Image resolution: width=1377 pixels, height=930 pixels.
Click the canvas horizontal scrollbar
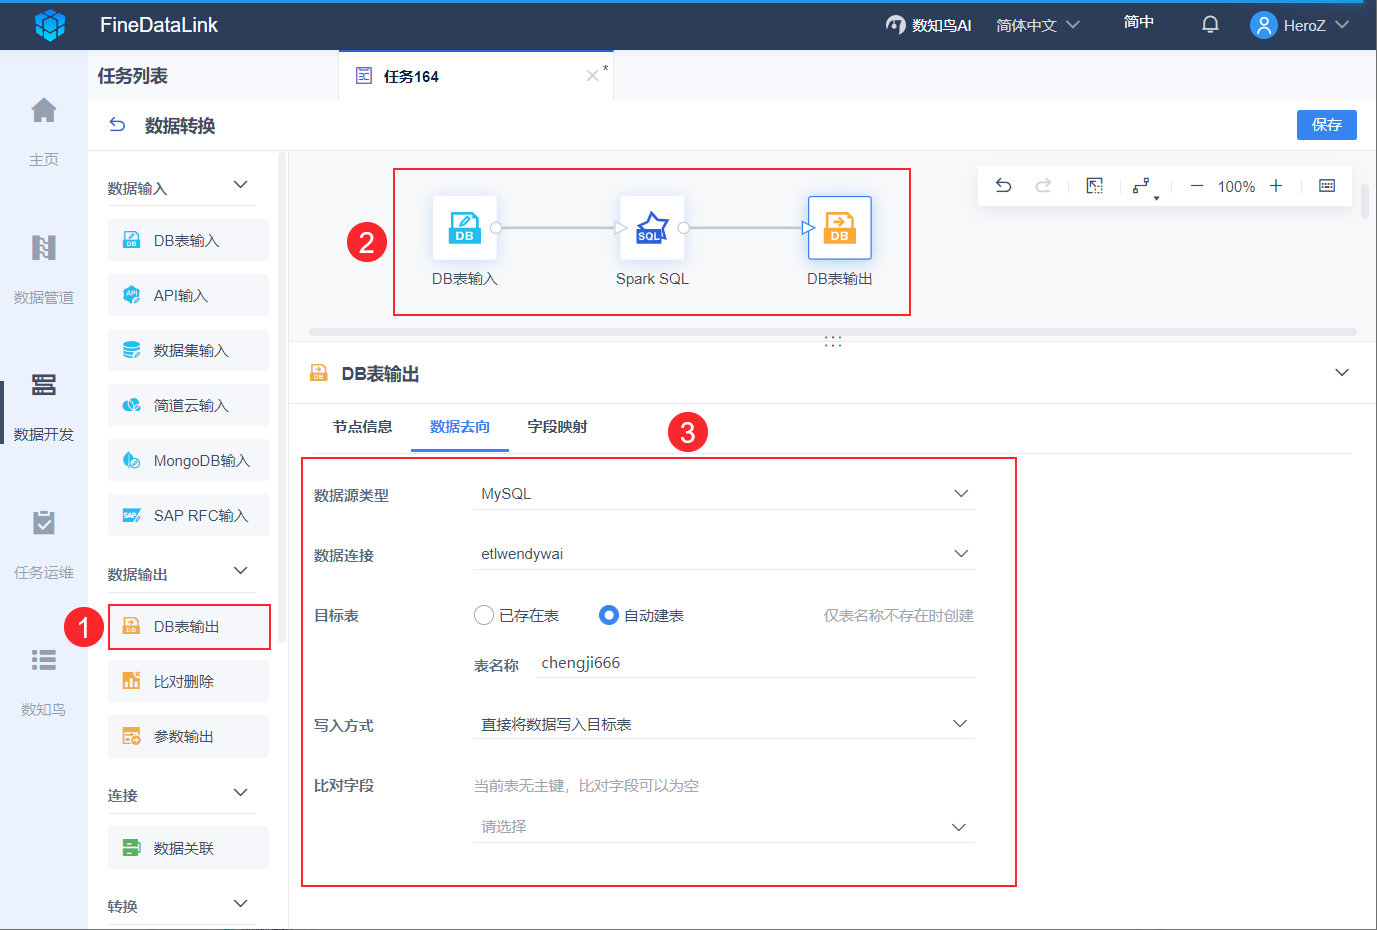tap(832, 332)
